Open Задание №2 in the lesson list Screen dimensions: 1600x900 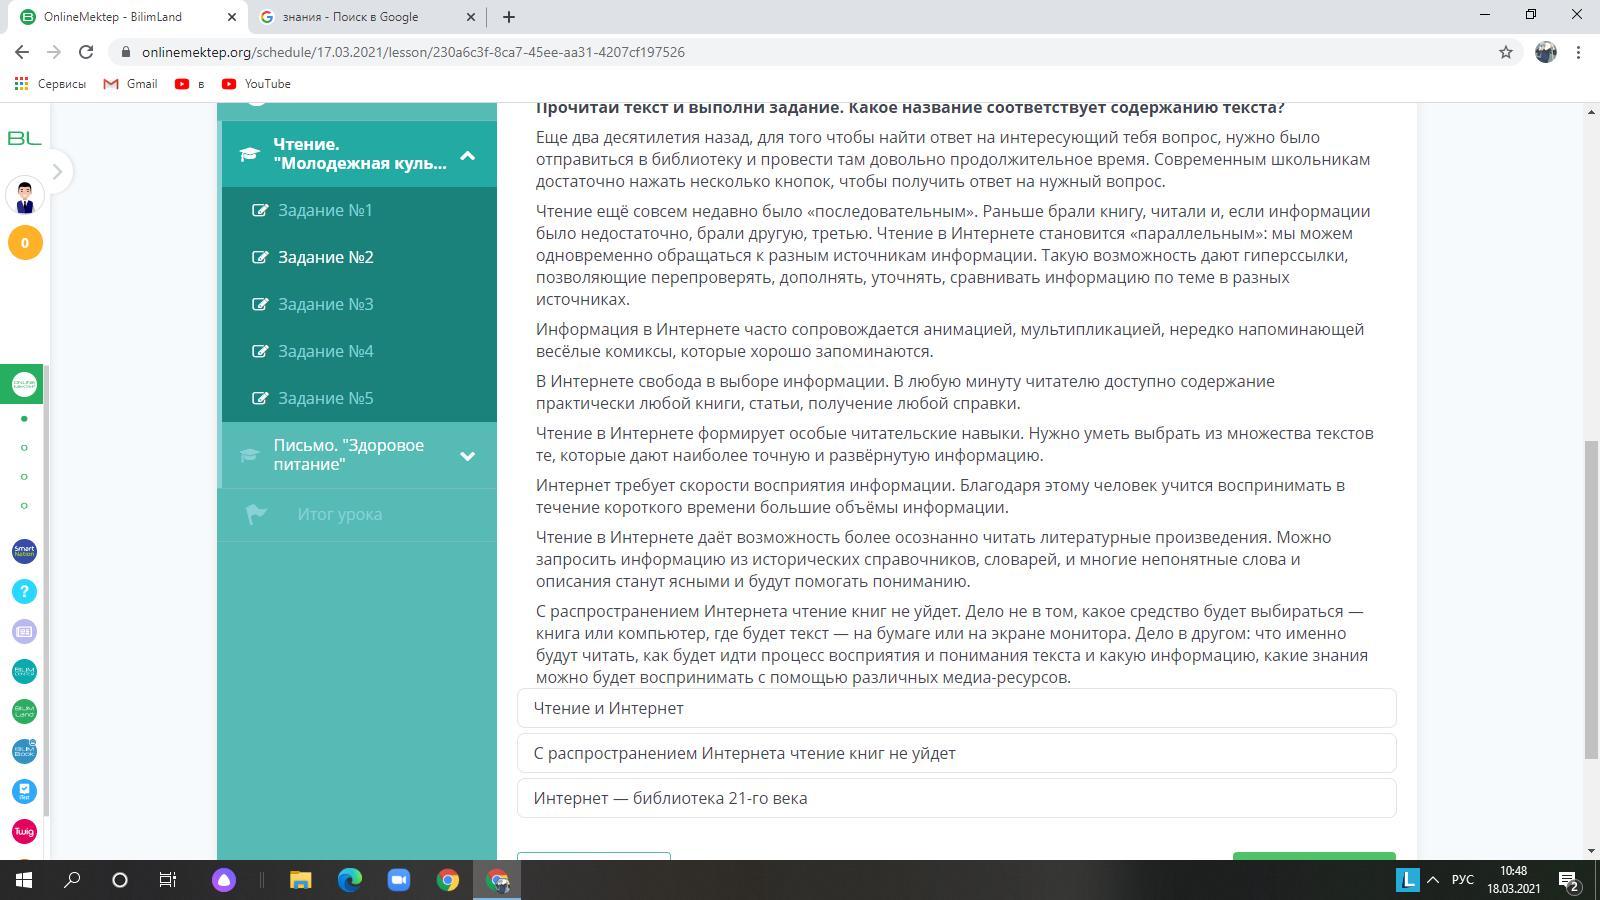coord(325,257)
